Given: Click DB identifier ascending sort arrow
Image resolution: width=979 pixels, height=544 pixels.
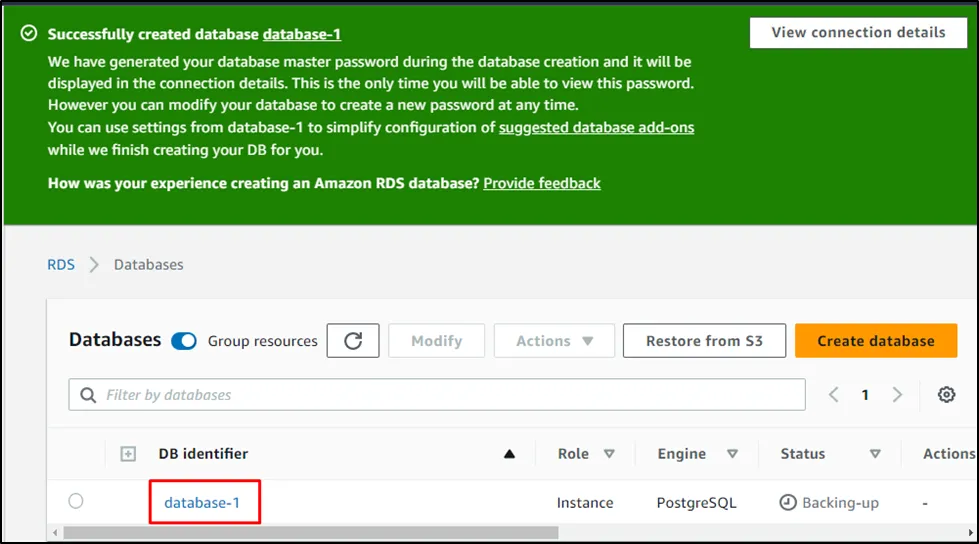Looking at the screenshot, I should pos(509,454).
